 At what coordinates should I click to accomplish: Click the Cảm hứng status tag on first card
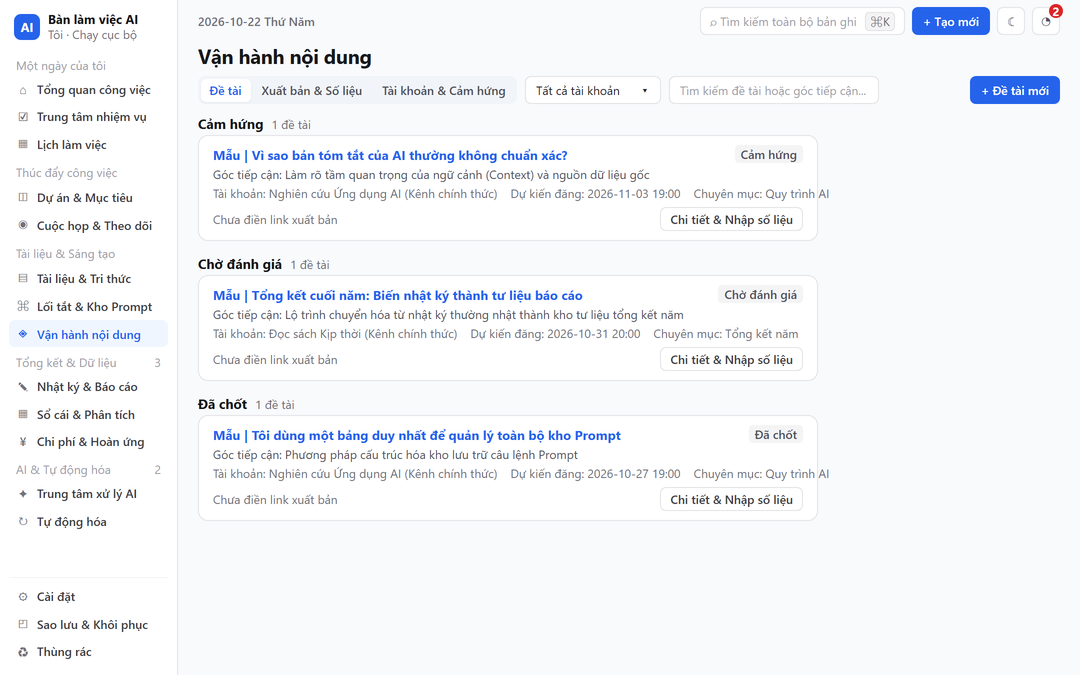(768, 155)
